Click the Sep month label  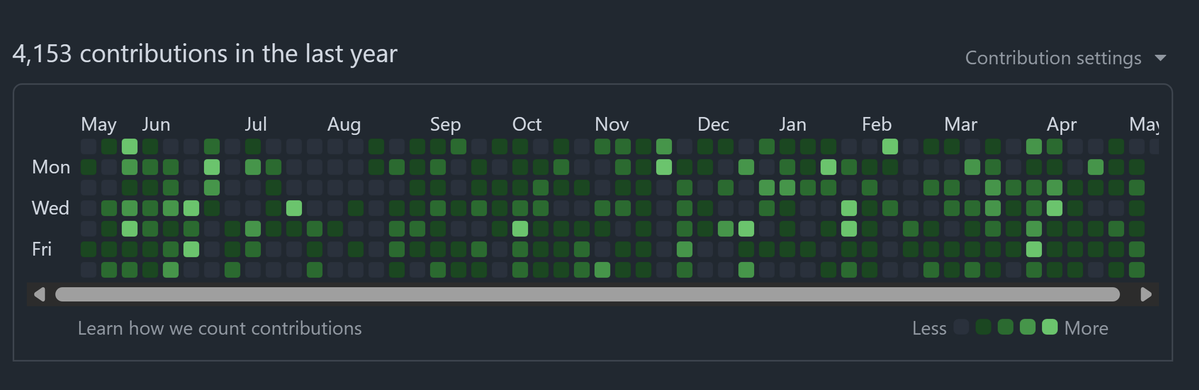445,125
